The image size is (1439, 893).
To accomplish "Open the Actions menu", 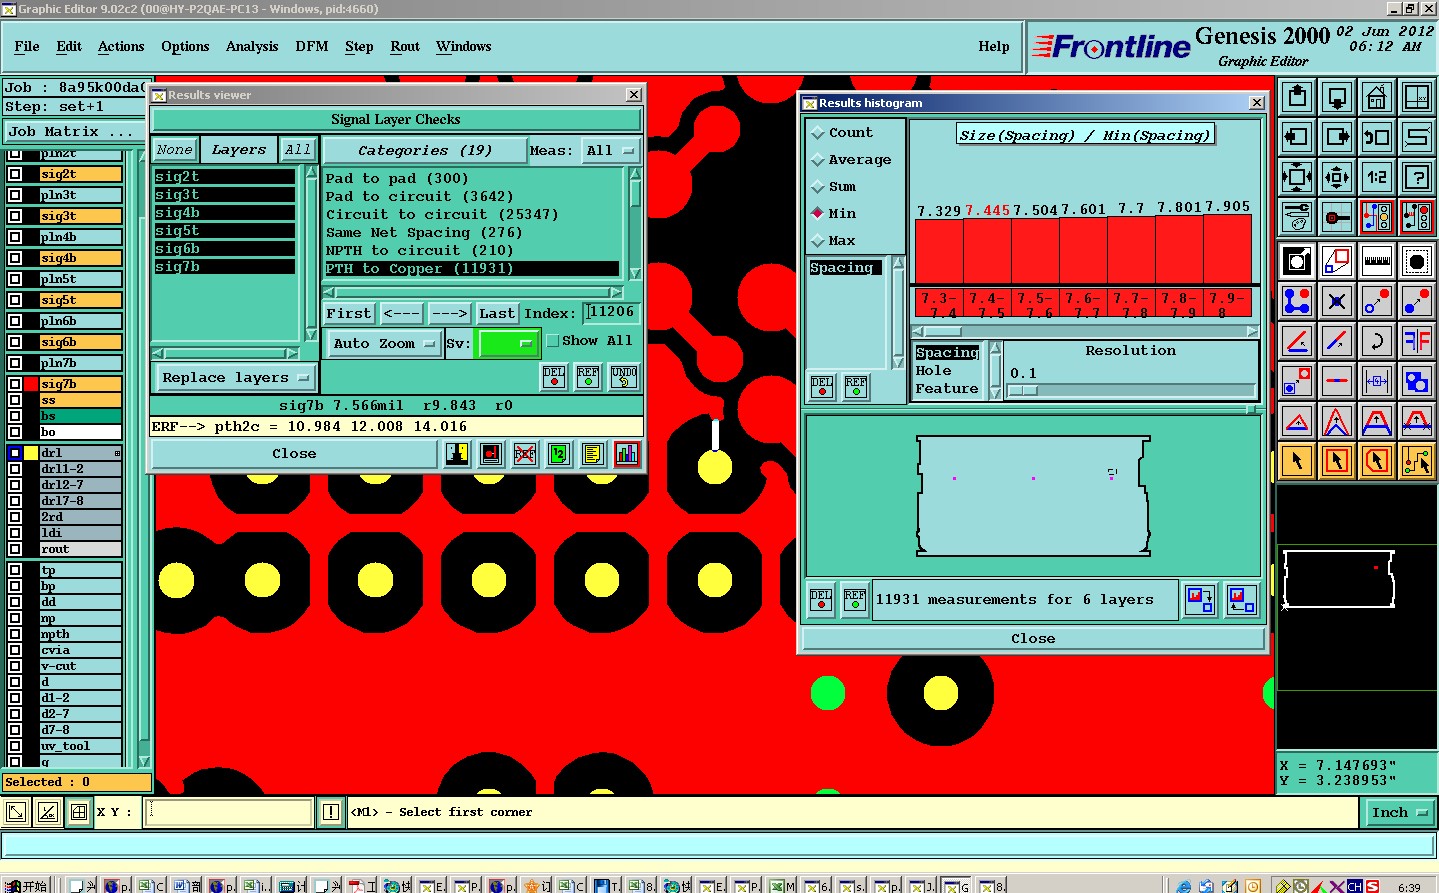I will (x=121, y=47).
